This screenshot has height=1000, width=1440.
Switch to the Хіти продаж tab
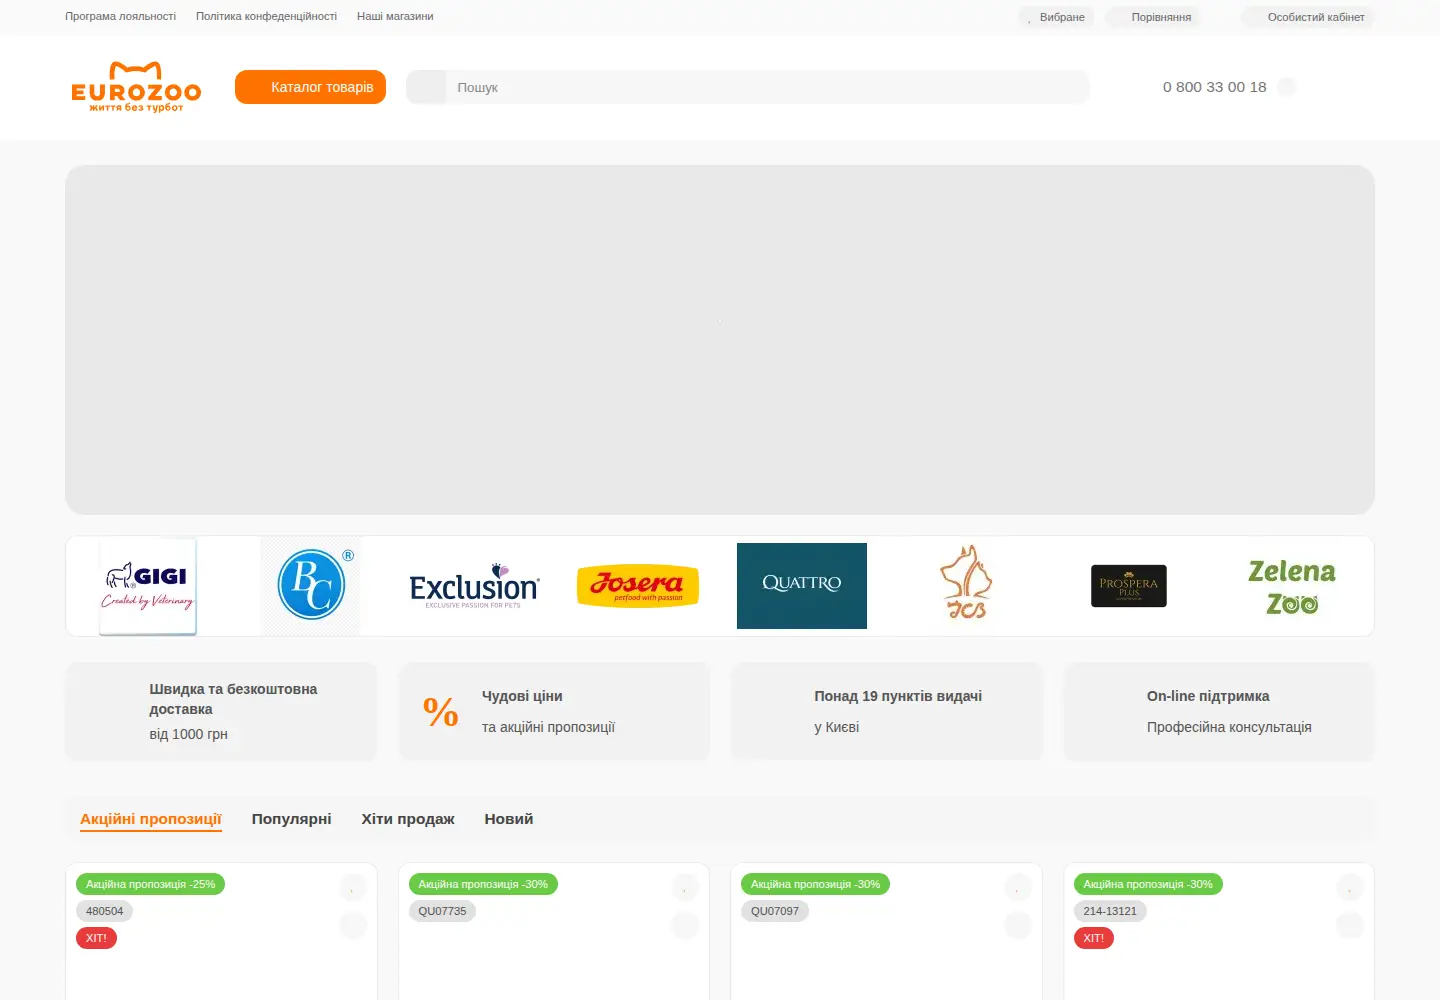pyautogui.click(x=408, y=819)
